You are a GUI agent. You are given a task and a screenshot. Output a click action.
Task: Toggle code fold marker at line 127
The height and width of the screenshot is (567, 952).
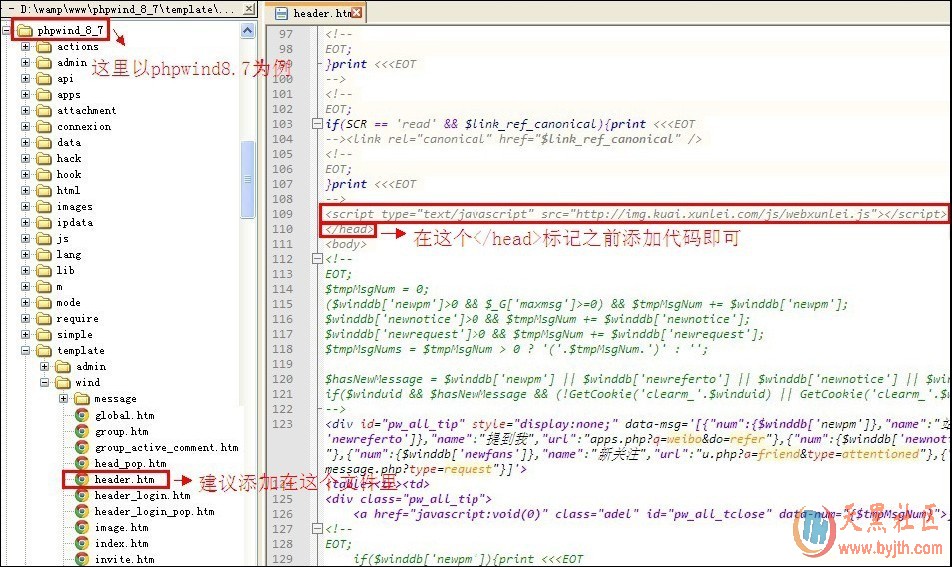(x=318, y=530)
